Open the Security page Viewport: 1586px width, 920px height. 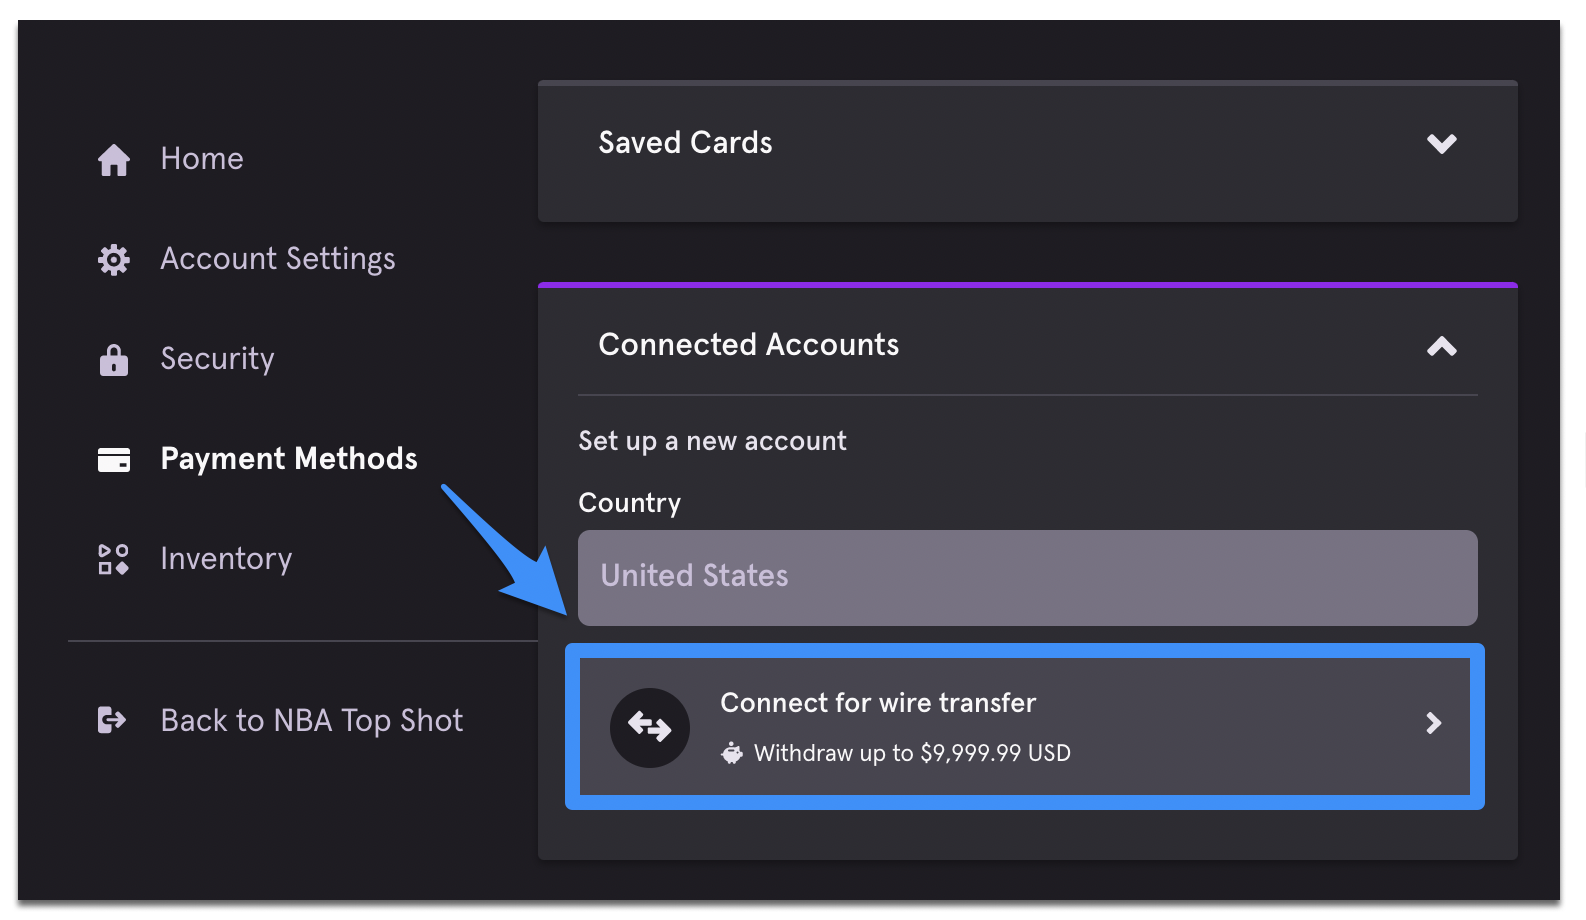(217, 359)
